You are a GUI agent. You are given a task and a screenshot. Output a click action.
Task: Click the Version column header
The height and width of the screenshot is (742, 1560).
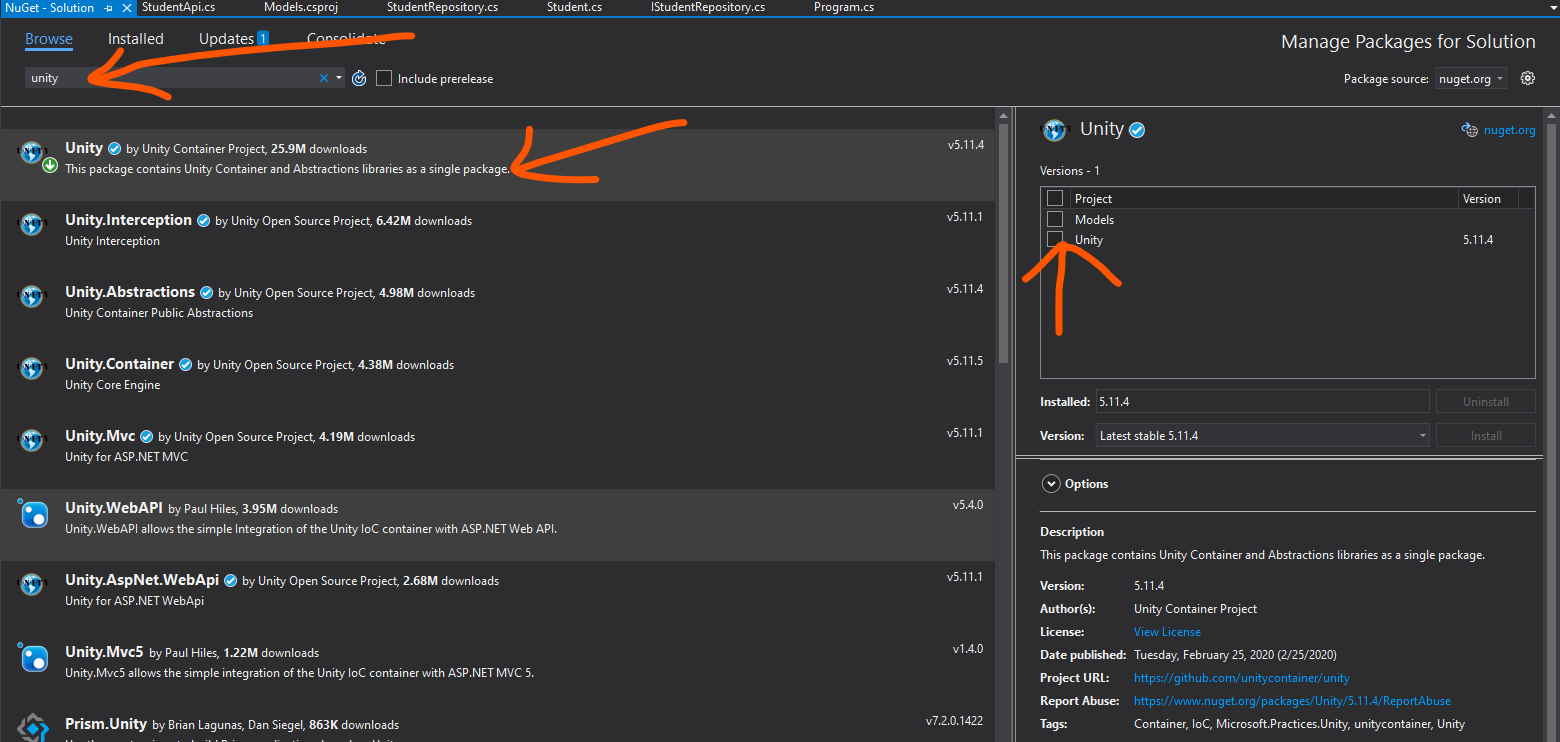tap(1481, 199)
